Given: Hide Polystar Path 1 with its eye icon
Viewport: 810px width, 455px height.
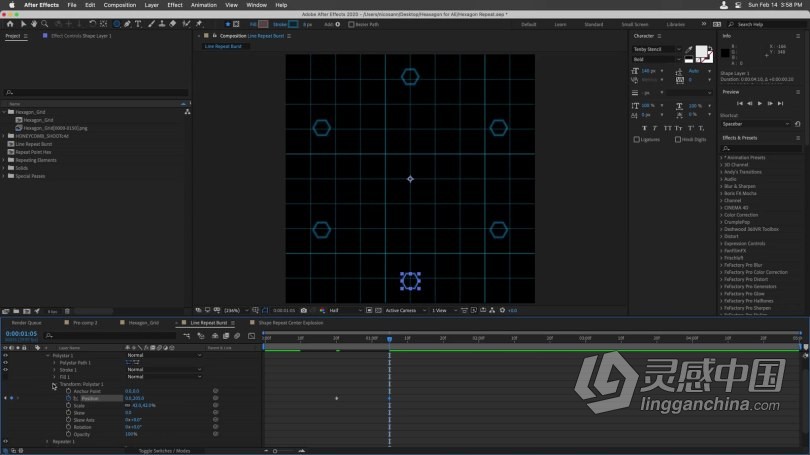Looking at the screenshot, I should (x=6, y=363).
